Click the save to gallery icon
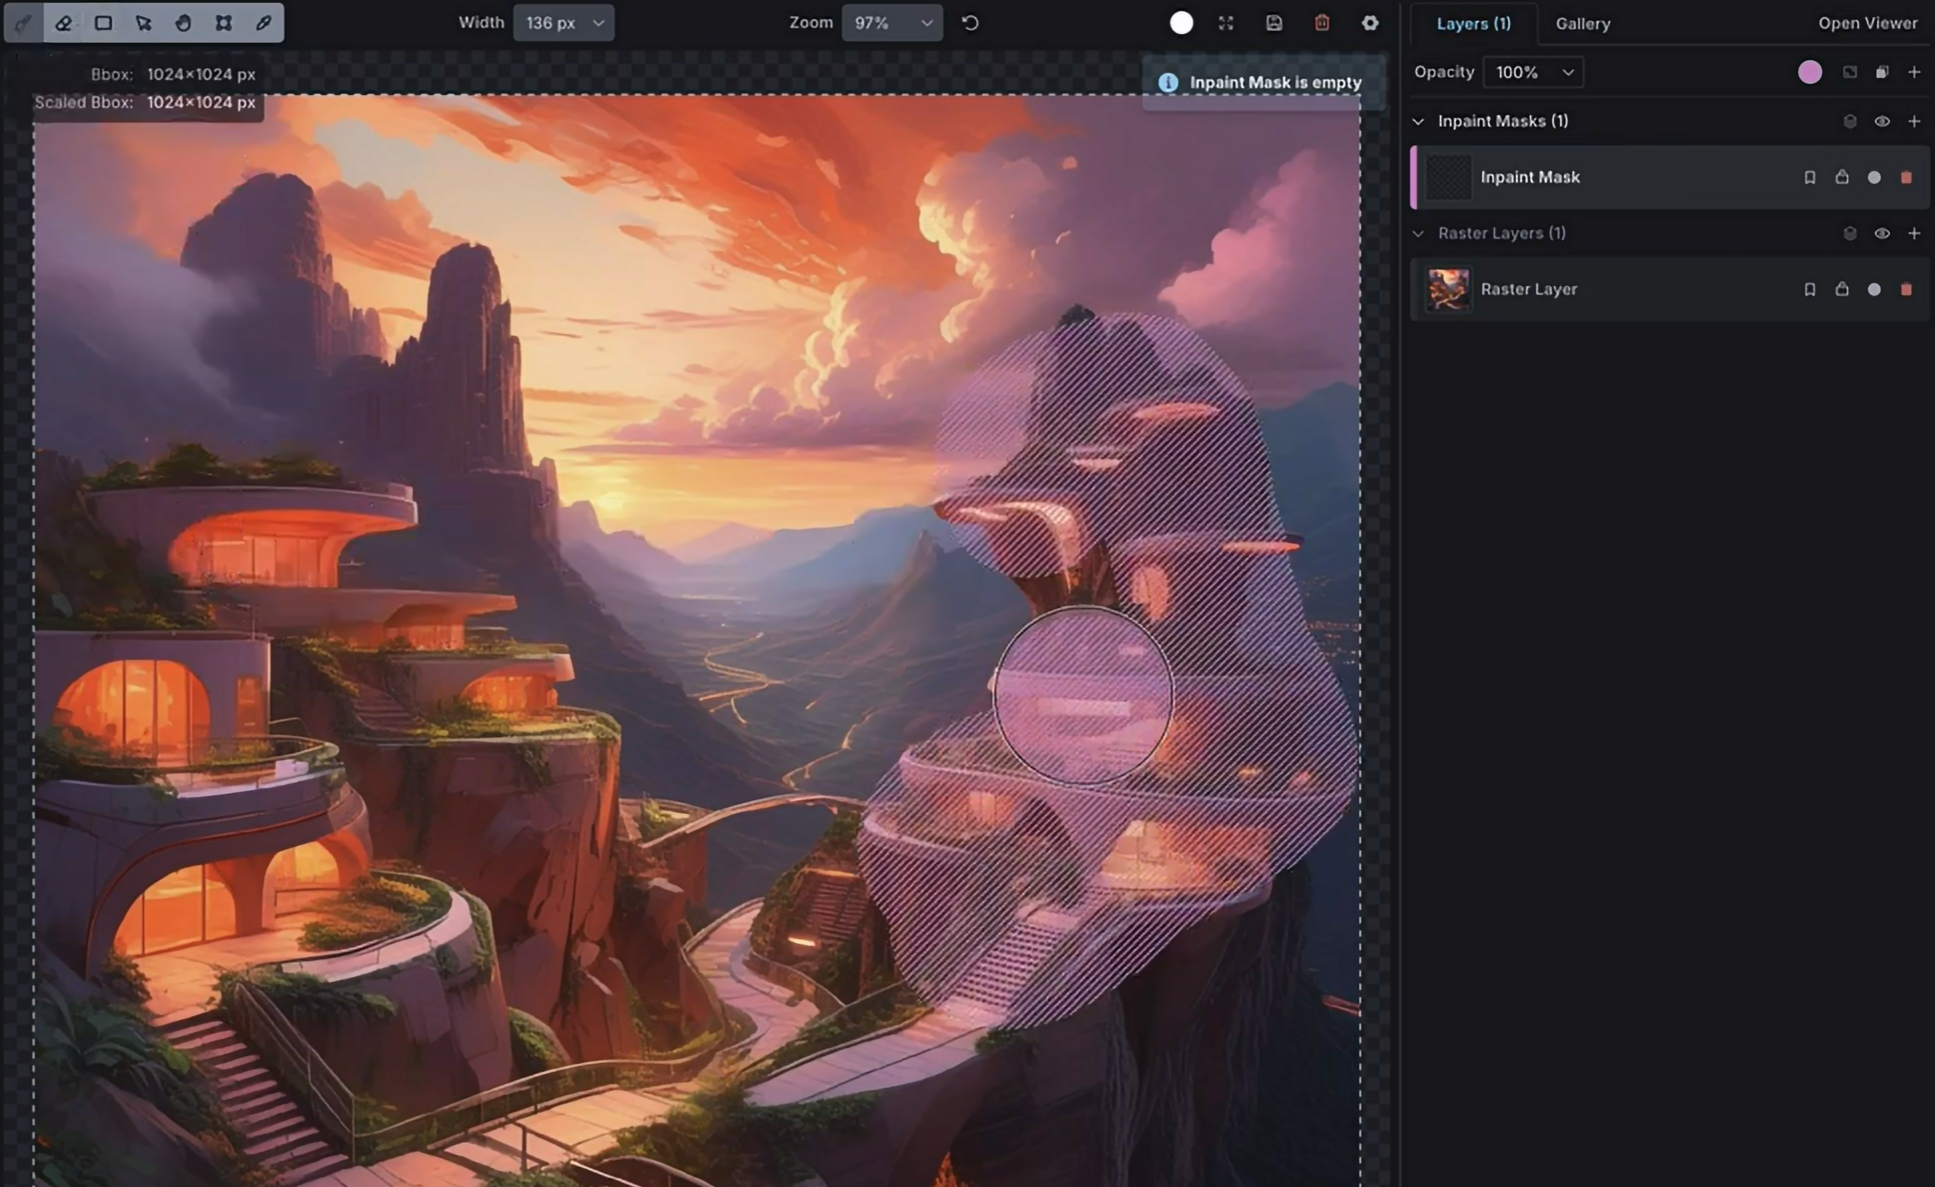 click(1274, 22)
